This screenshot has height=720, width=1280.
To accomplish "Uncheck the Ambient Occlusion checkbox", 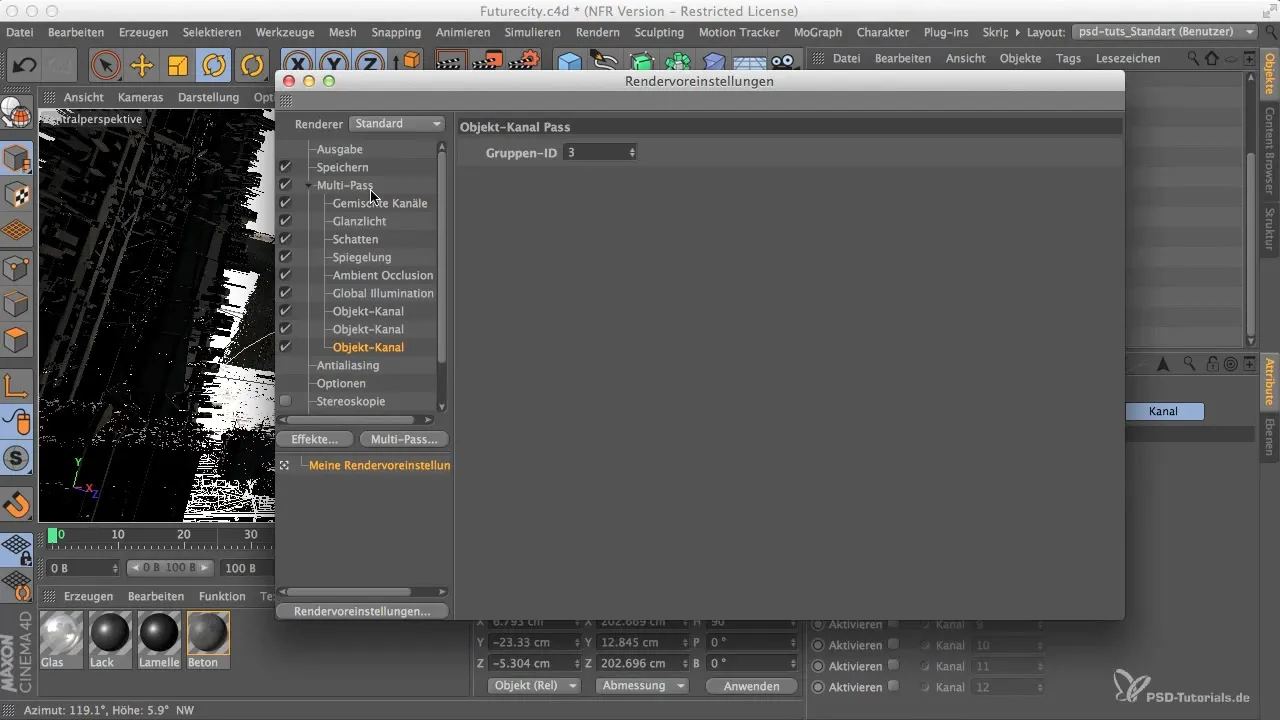I will click(285, 275).
